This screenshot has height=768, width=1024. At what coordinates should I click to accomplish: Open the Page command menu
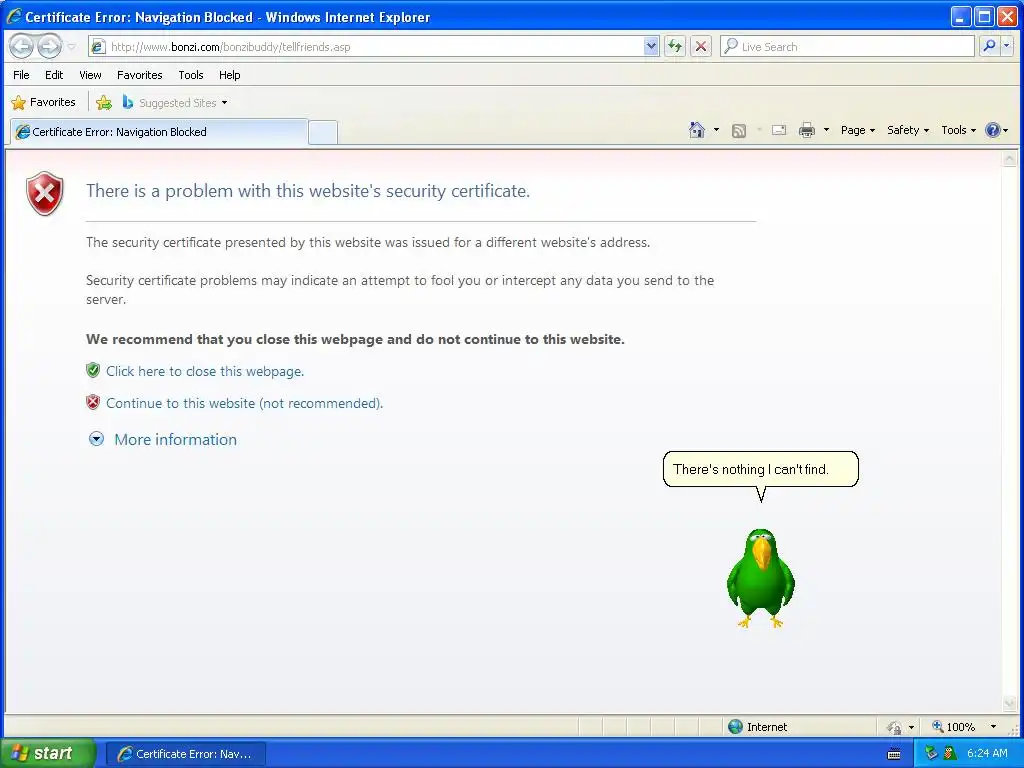(x=857, y=130)
